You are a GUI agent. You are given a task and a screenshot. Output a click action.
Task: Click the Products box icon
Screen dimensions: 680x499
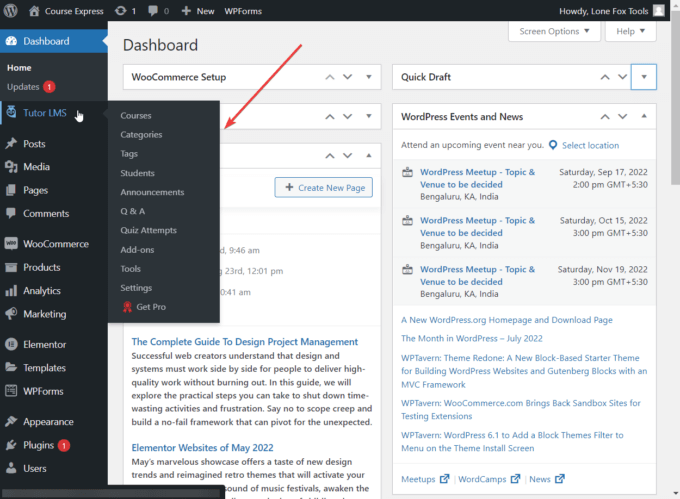11,267
